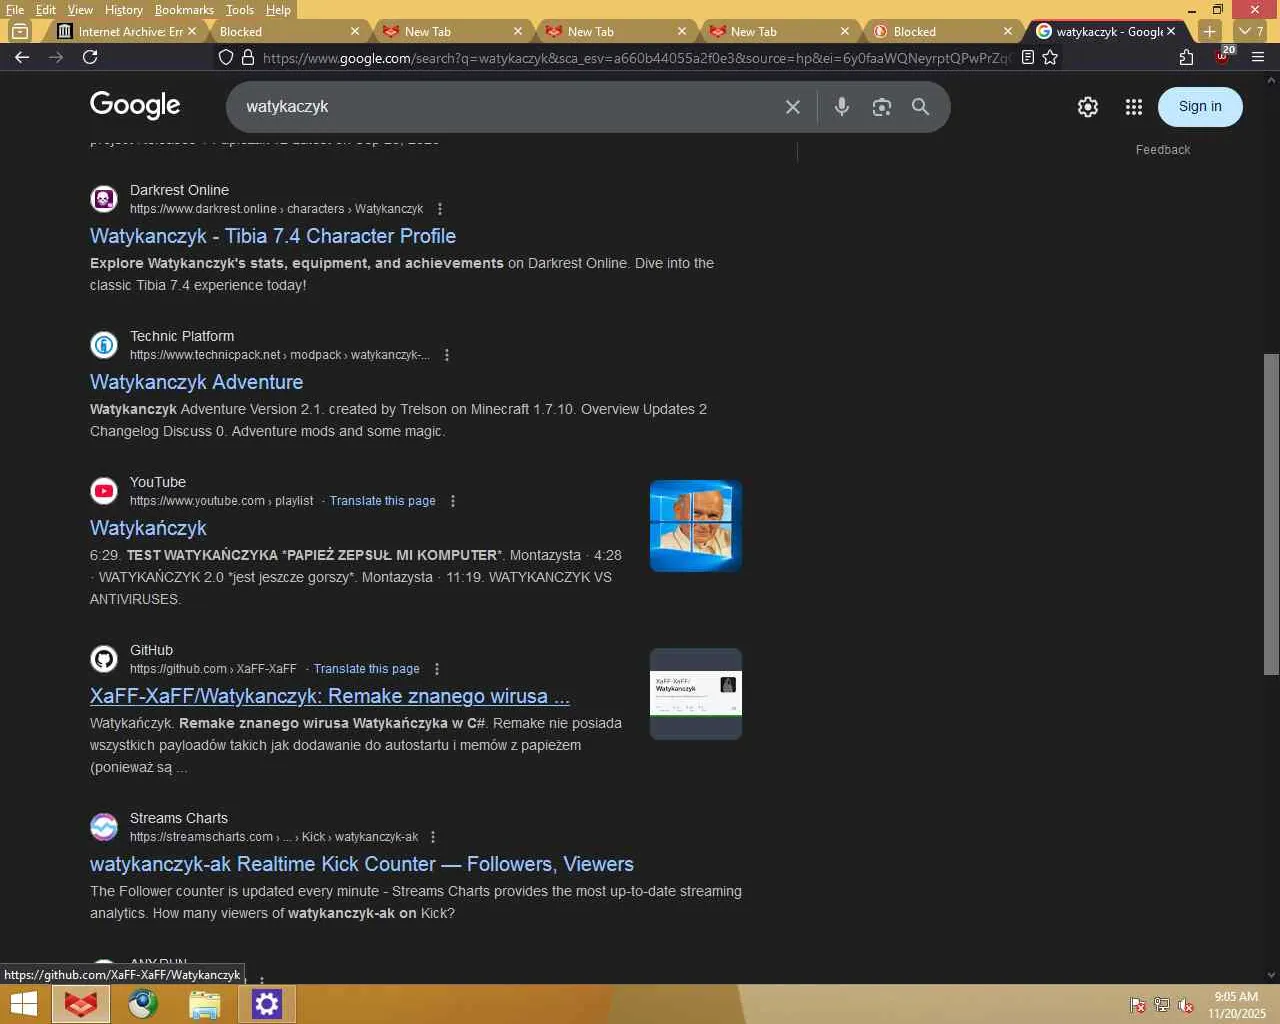Open more options for GitHub result
The height and width of the screenshot is (1024, 1280).
pyautogui.click(x=437, y=669)
